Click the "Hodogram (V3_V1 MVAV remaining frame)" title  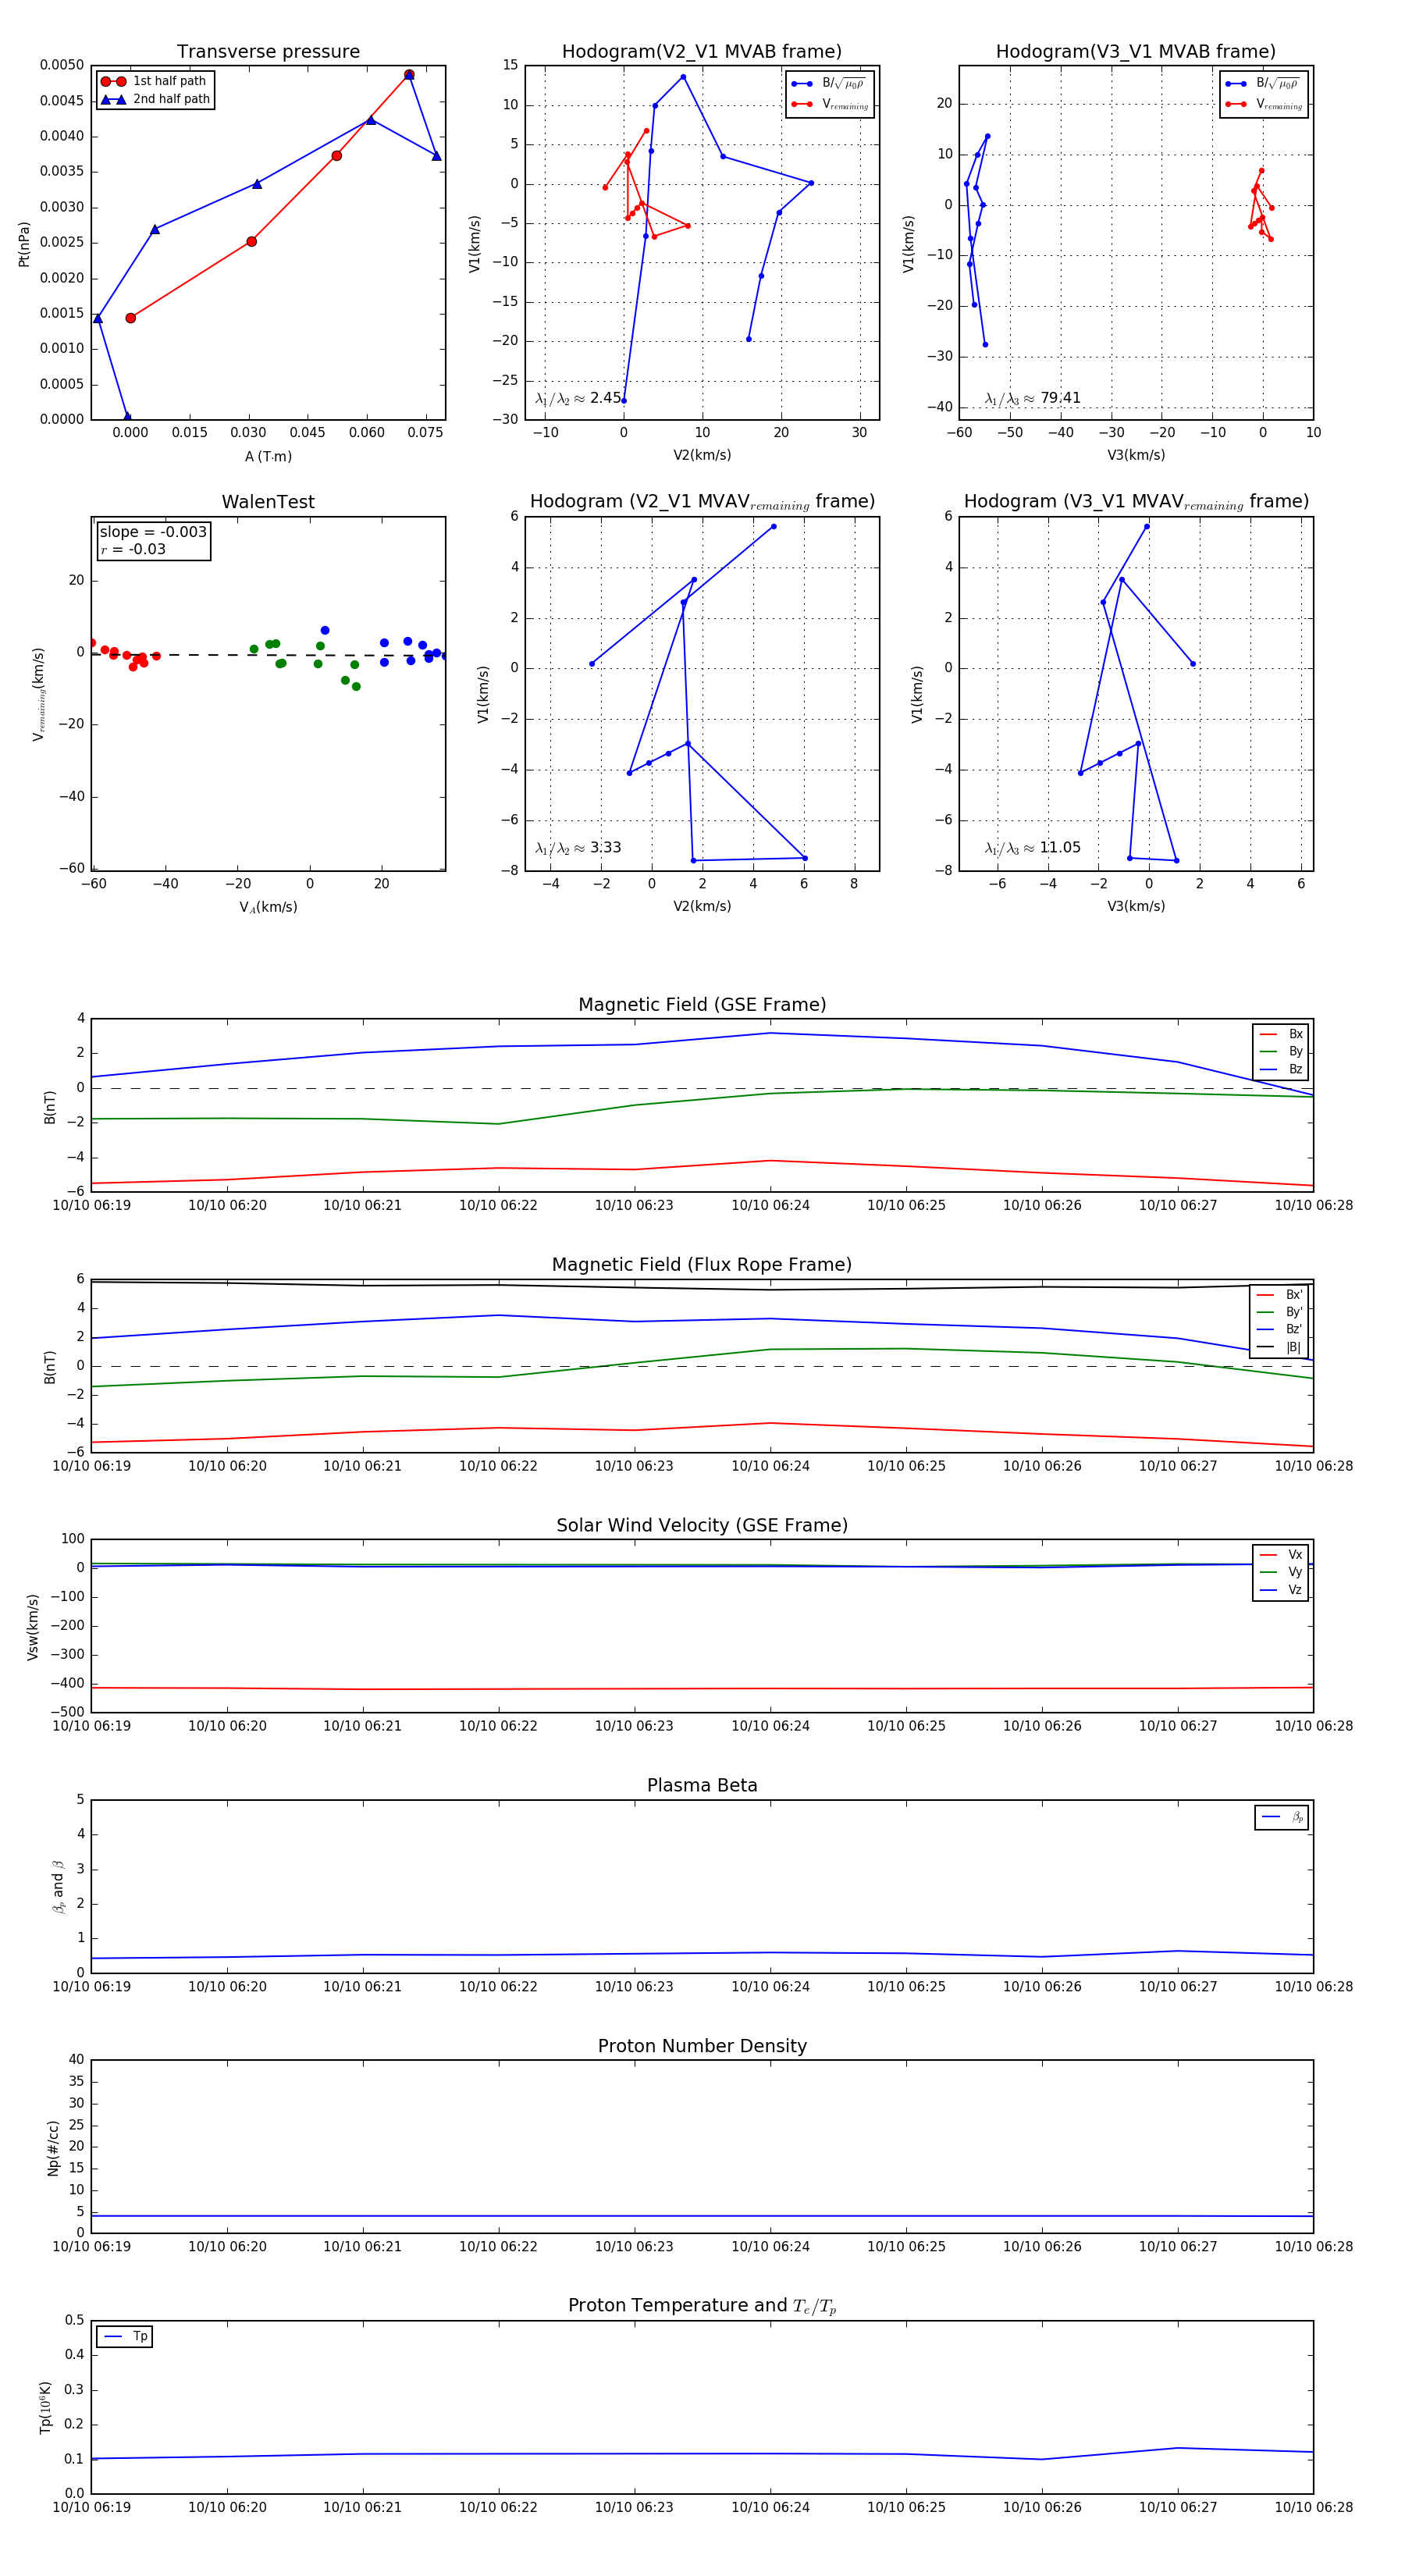tap(1136, 502)
